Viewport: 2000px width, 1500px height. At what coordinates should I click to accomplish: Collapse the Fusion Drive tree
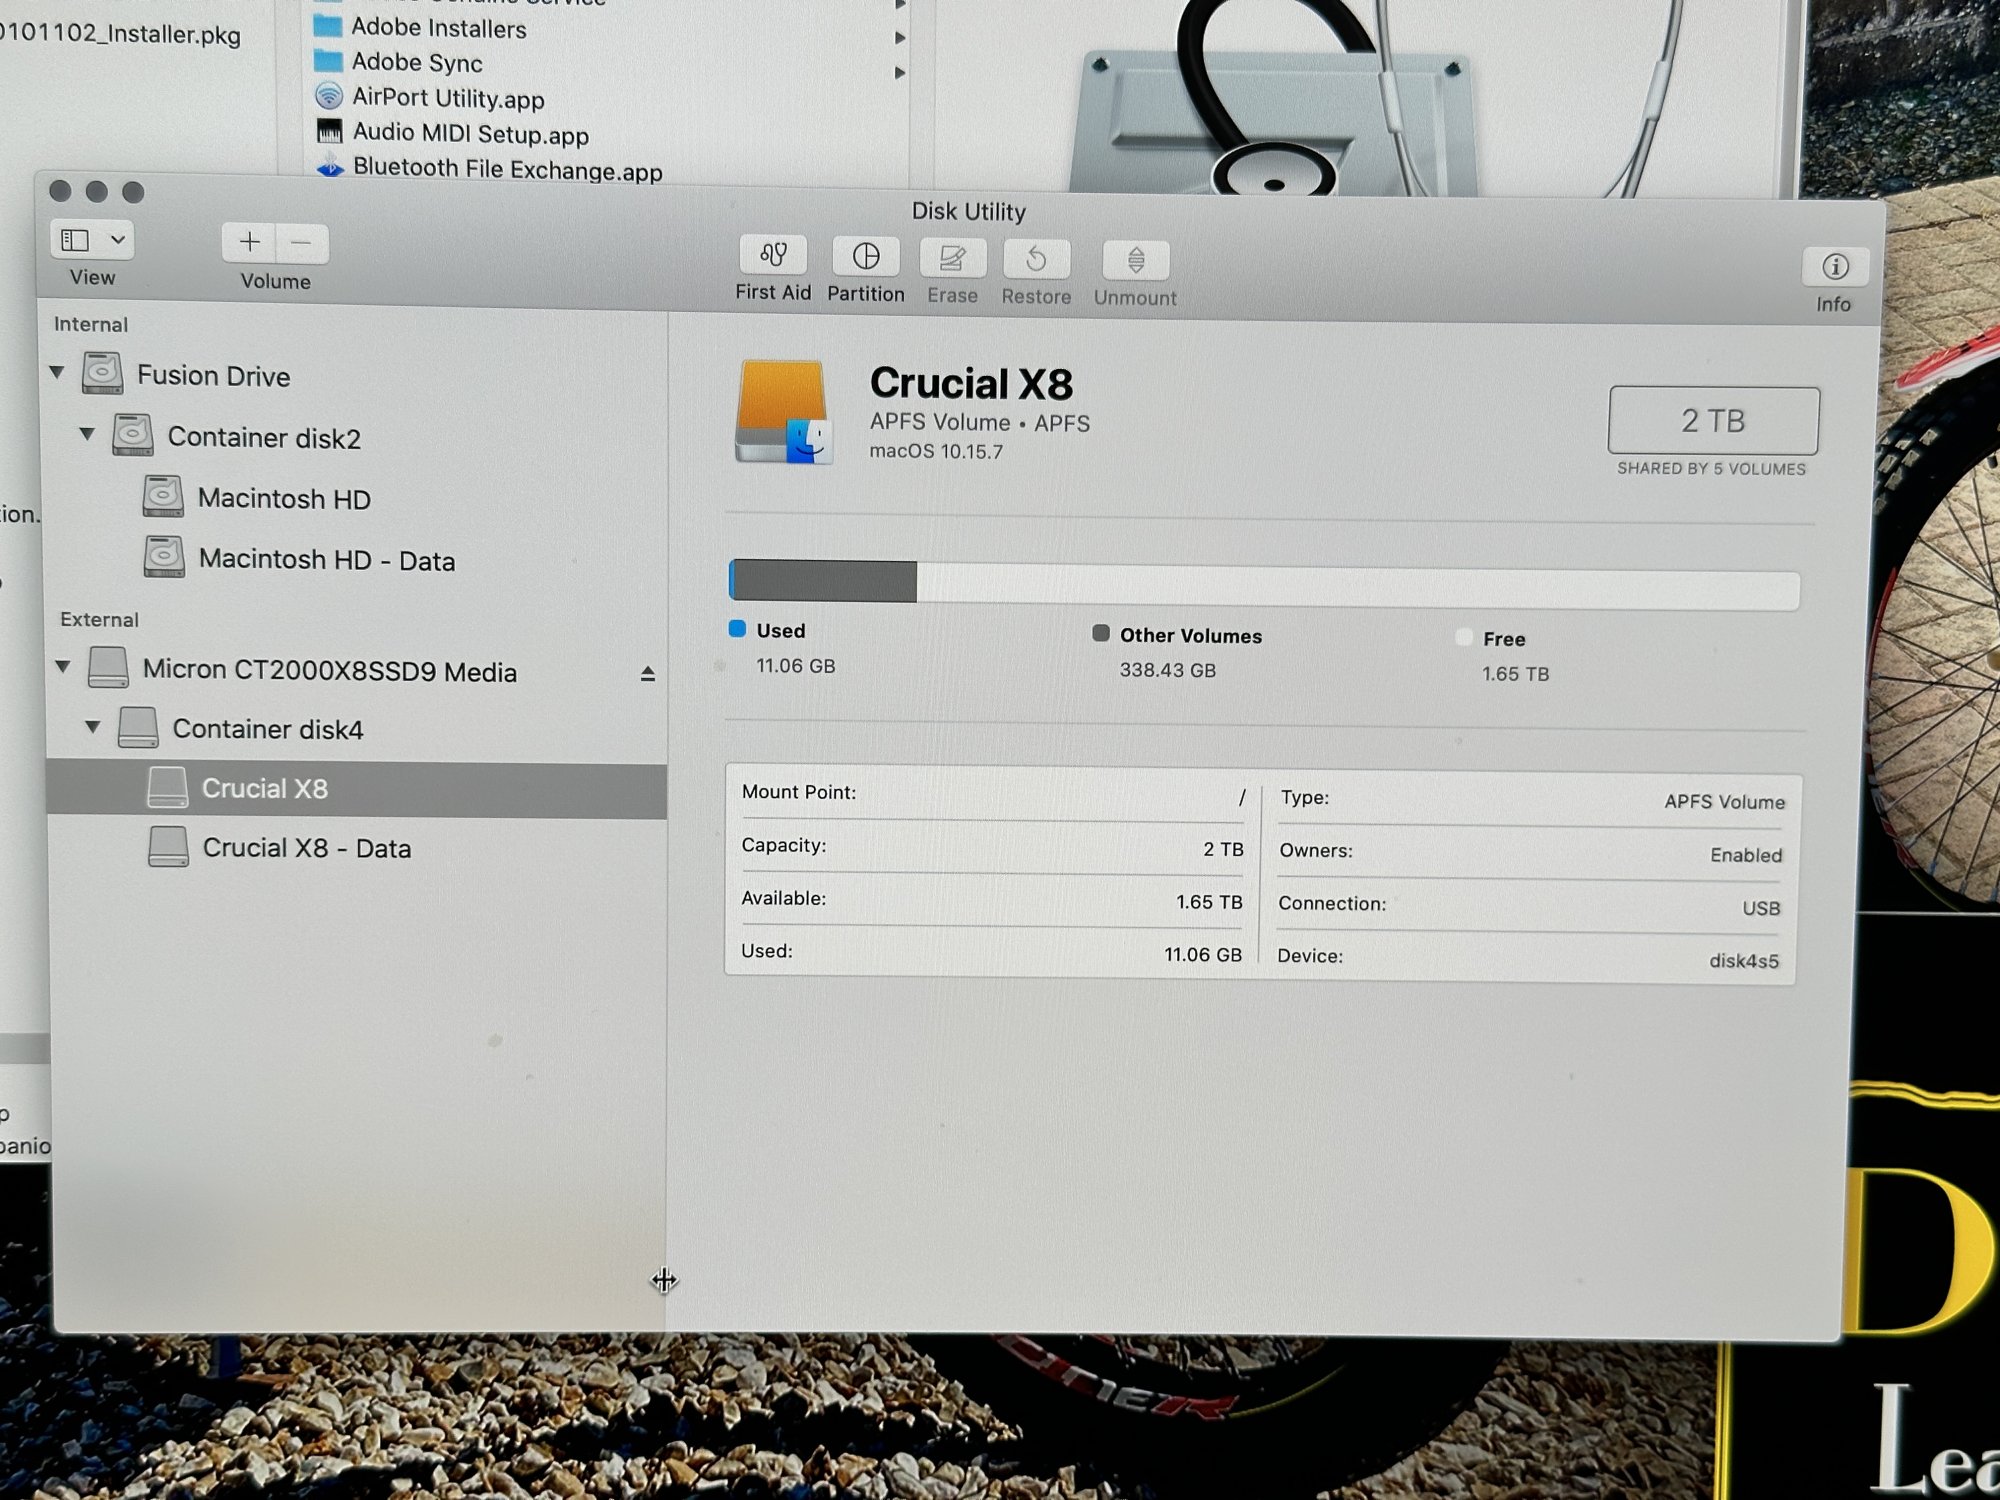(57, 373)
